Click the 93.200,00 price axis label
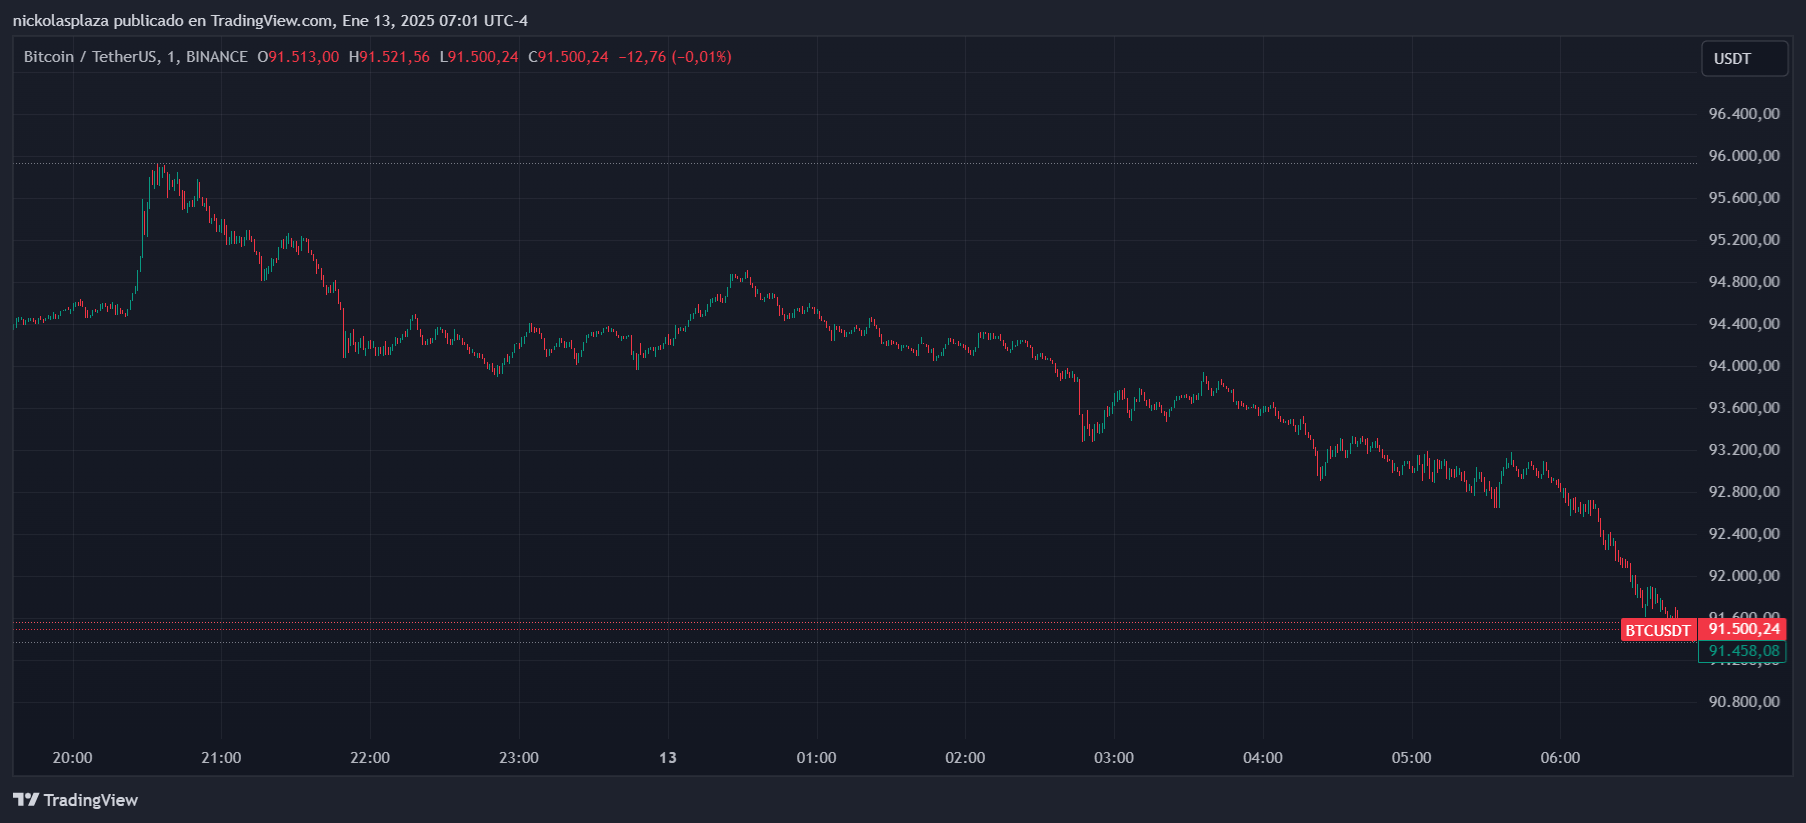Viewport: 1806px width, 823px height. point(1743,450)
